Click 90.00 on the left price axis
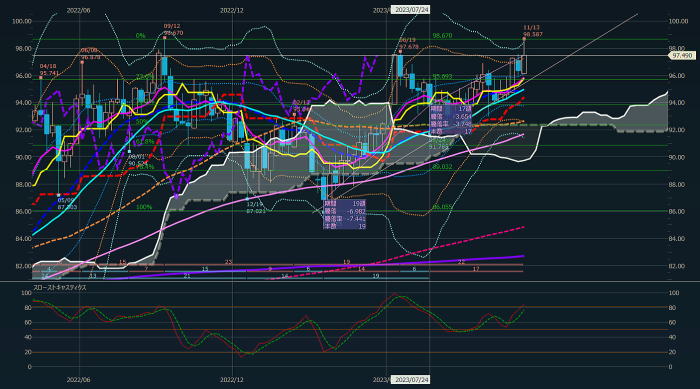700x389 pixels. pyautogui.click(x=23, y=157)
